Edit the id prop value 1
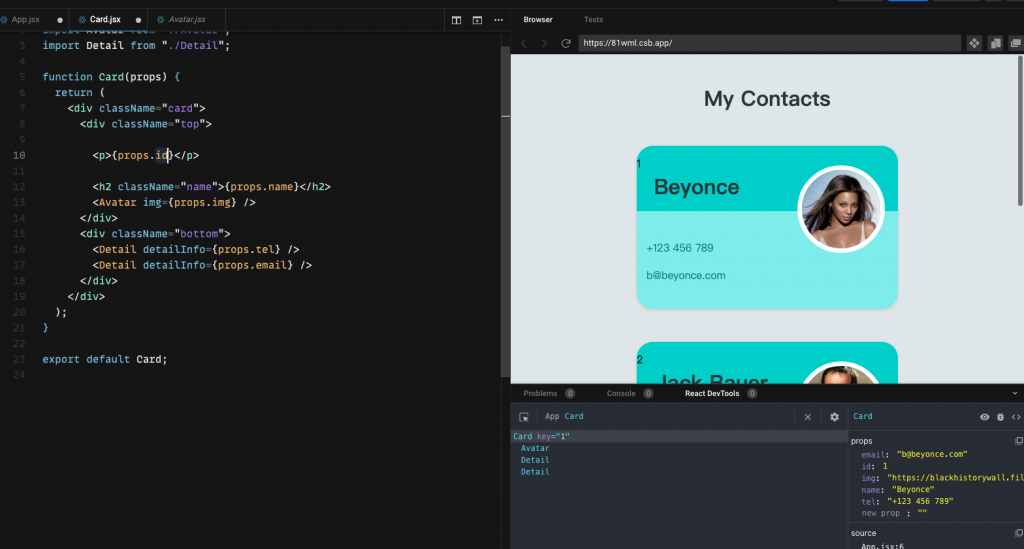The height and width of the screenshot is (549, 1024). [x=885, y=466]
